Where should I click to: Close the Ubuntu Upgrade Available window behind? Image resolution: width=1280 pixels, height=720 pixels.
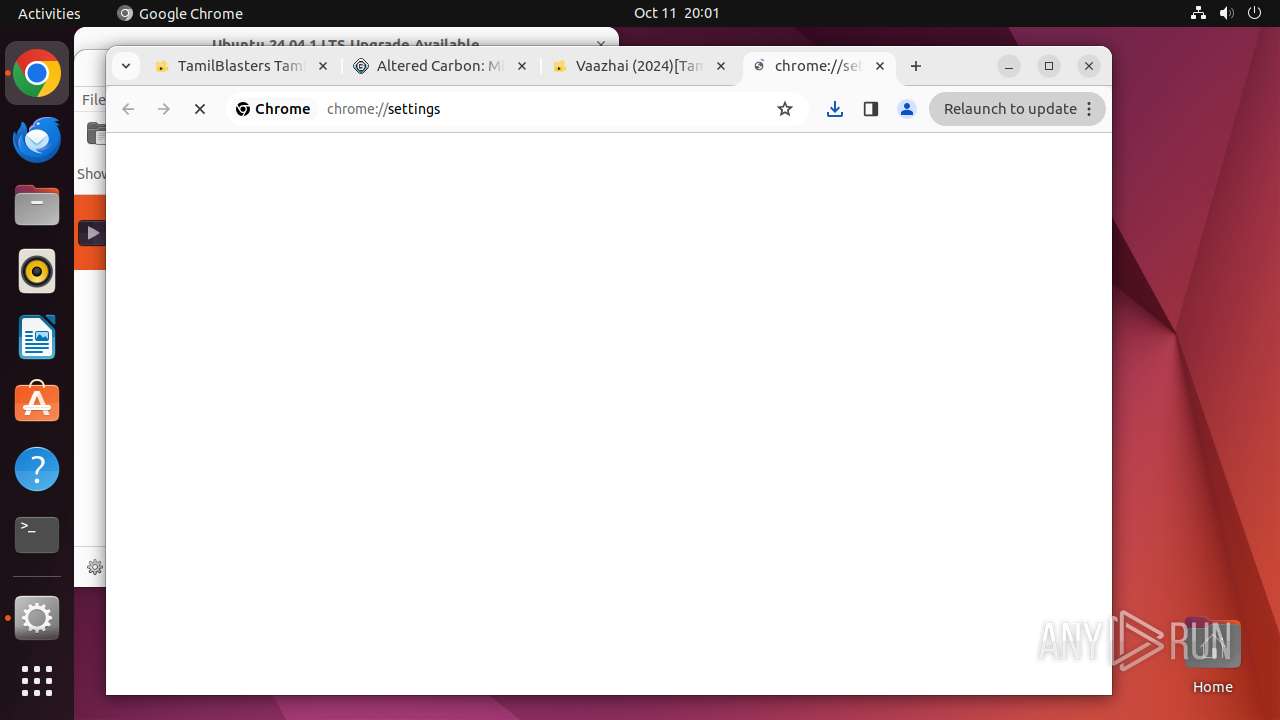(x=601, y=44)
